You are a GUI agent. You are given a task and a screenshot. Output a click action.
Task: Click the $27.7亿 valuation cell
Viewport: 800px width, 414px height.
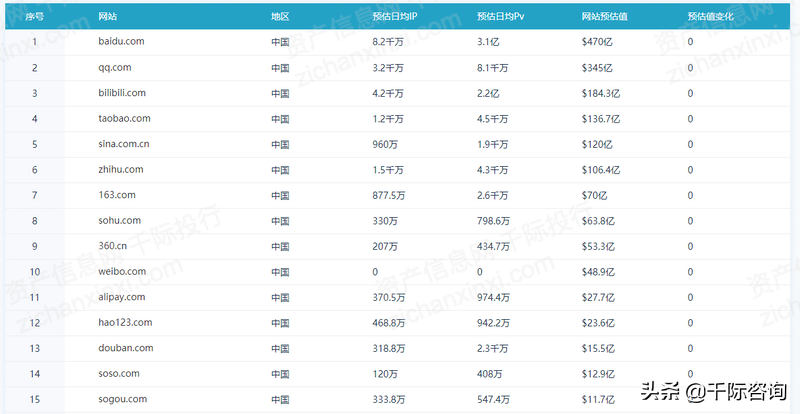[x=598, y=298]
